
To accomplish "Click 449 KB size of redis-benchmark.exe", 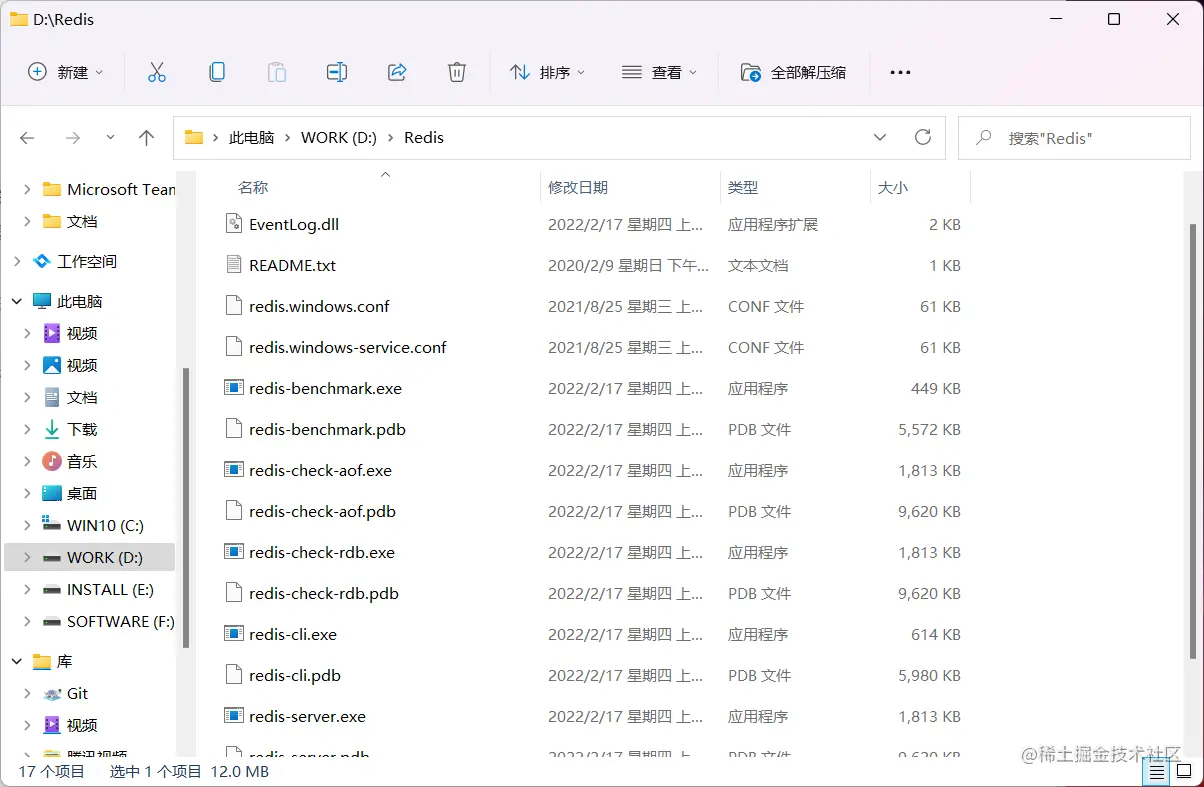I will [935, 388].
